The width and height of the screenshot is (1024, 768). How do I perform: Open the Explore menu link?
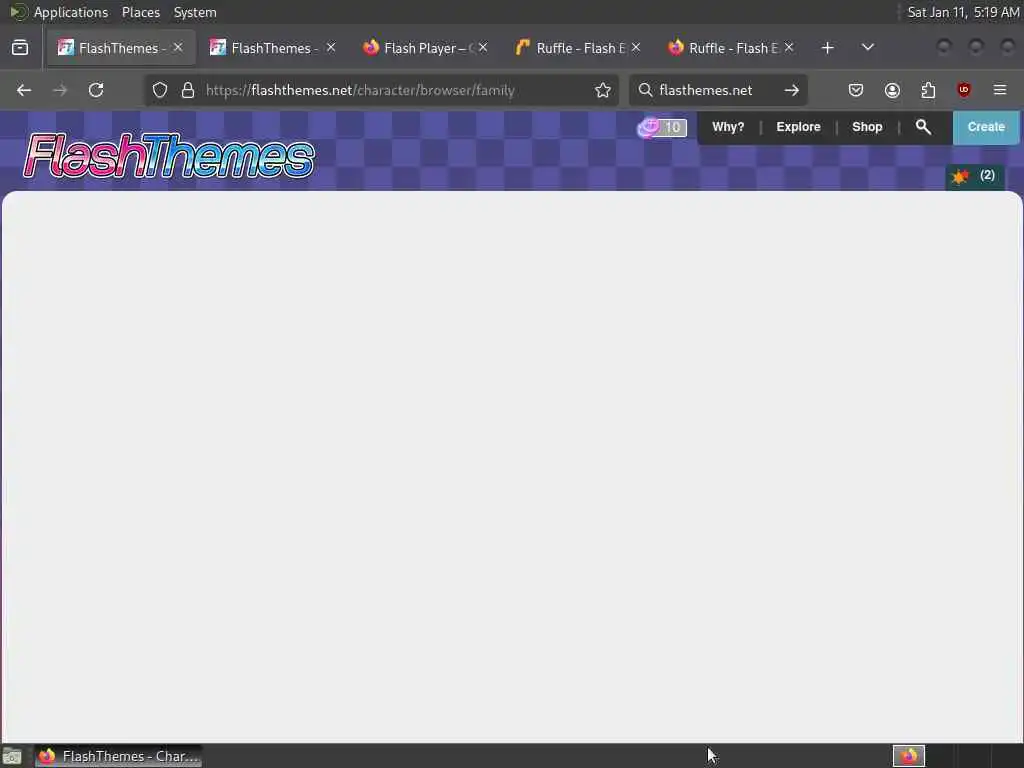tap(798, 127)
